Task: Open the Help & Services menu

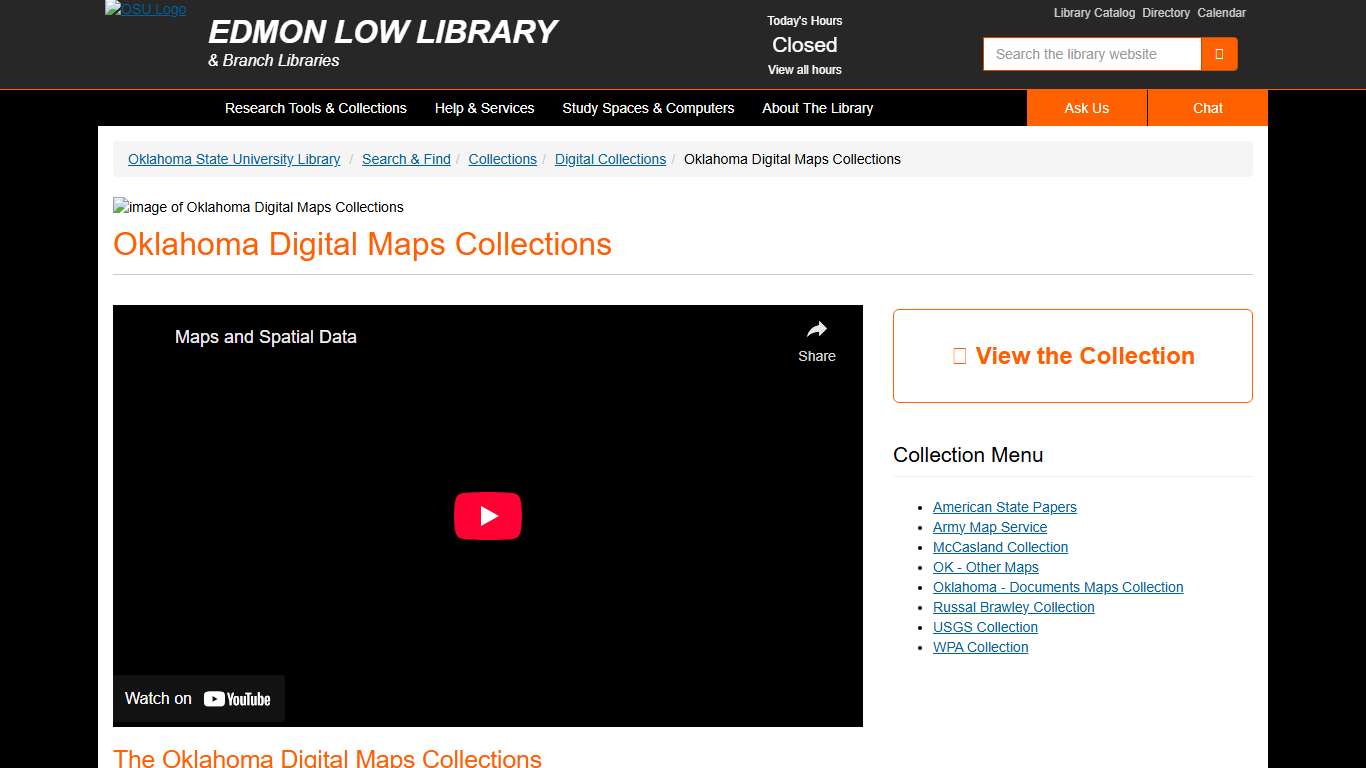Action: [484, 108]
